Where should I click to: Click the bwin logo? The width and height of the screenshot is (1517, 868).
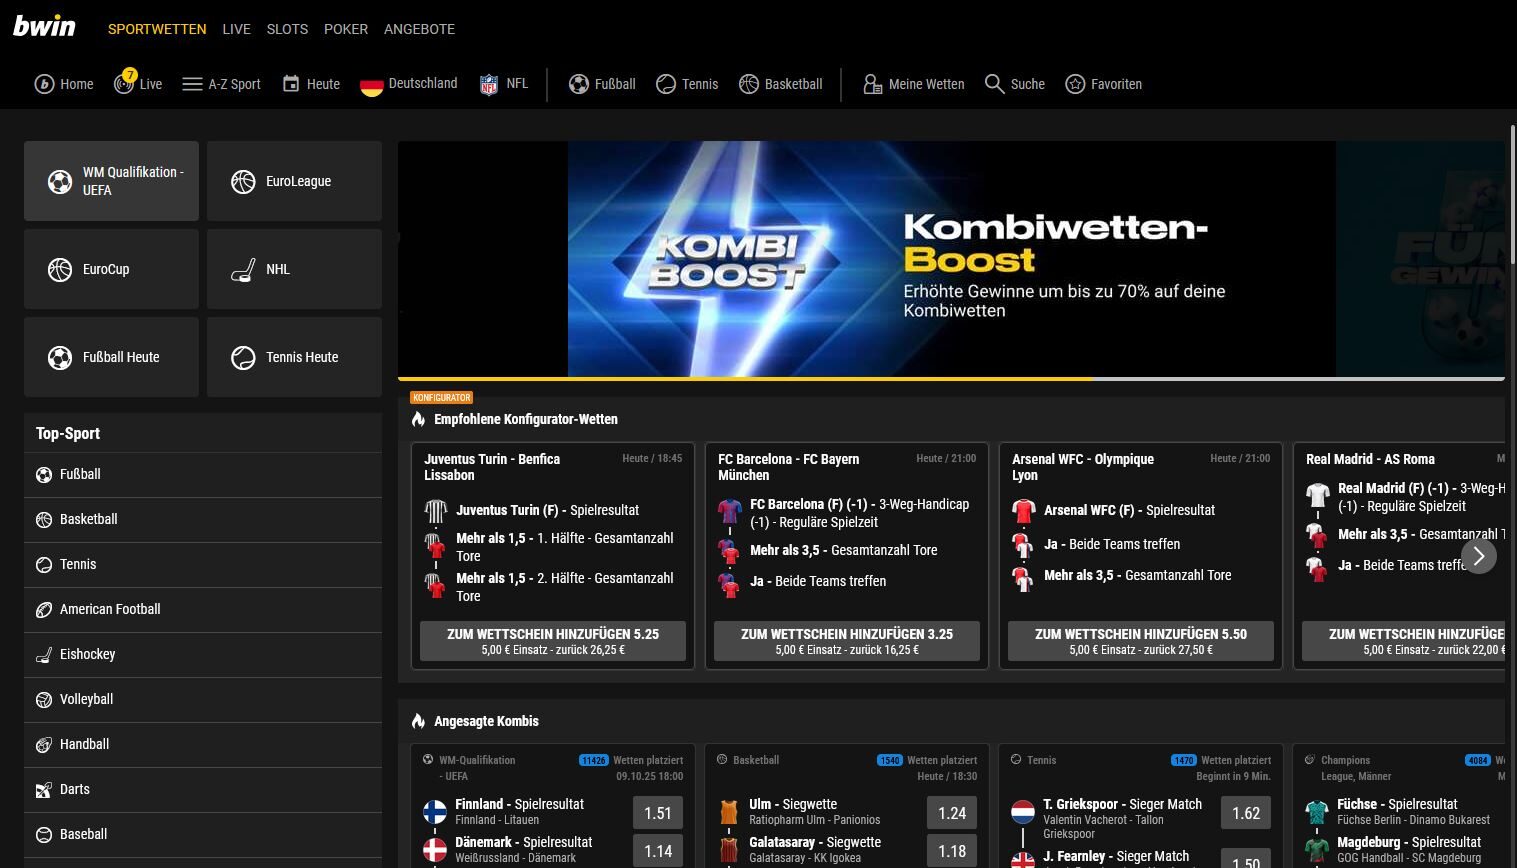(x=44, y=27)
